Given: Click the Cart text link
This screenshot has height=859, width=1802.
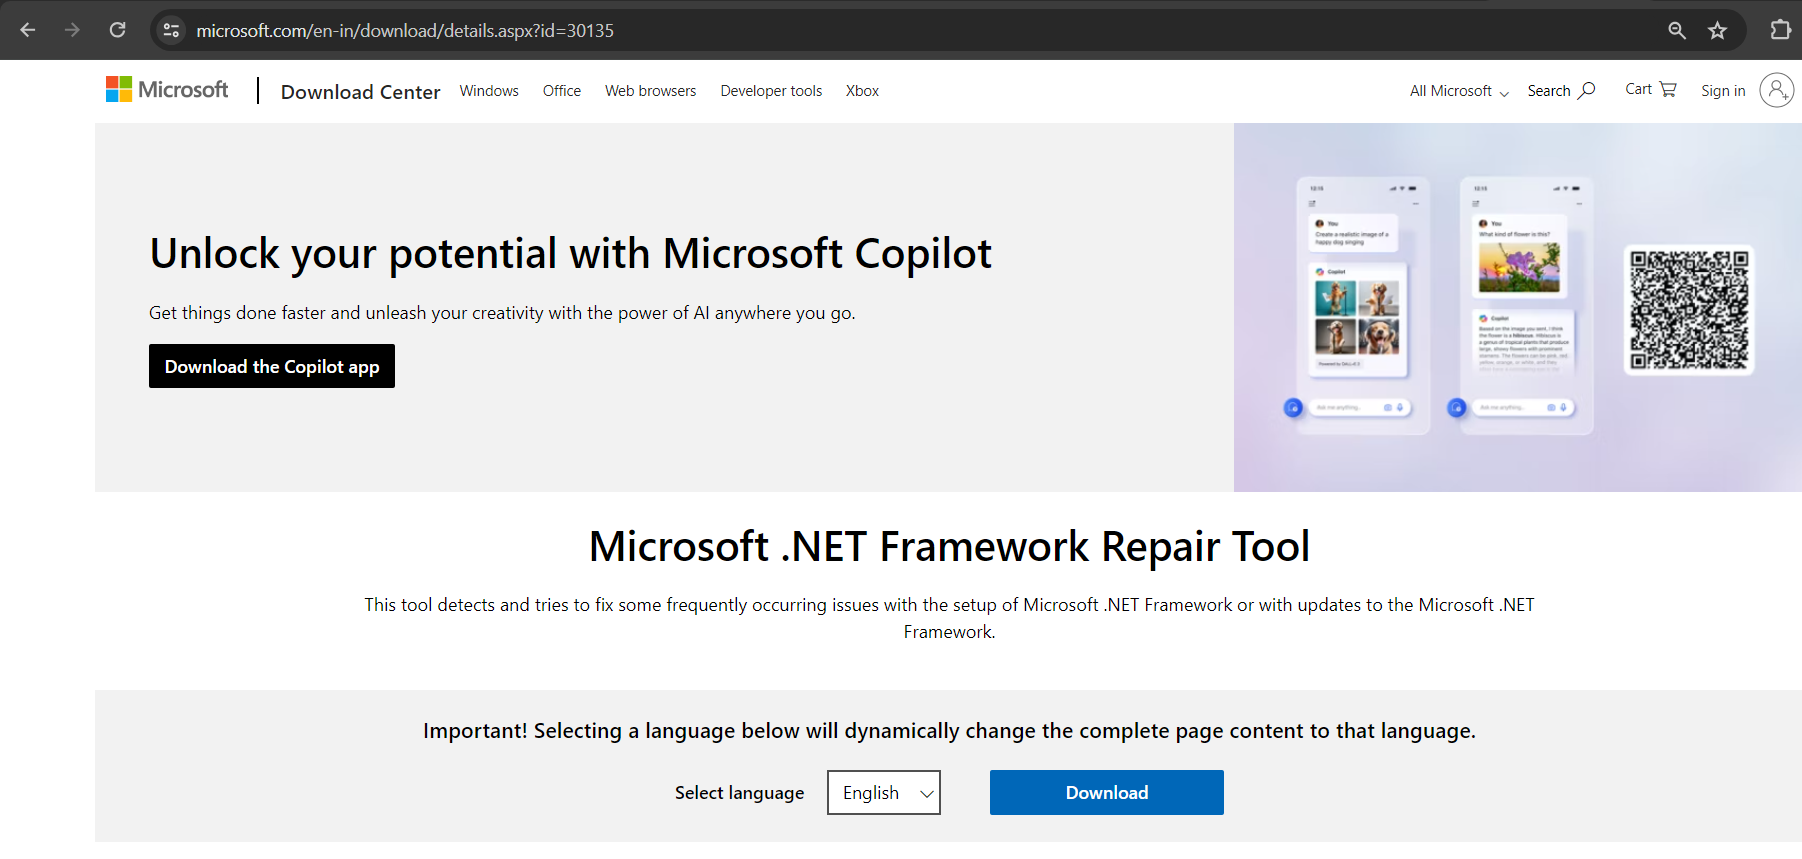Looking at the screenshot, I should (1638, 89).
